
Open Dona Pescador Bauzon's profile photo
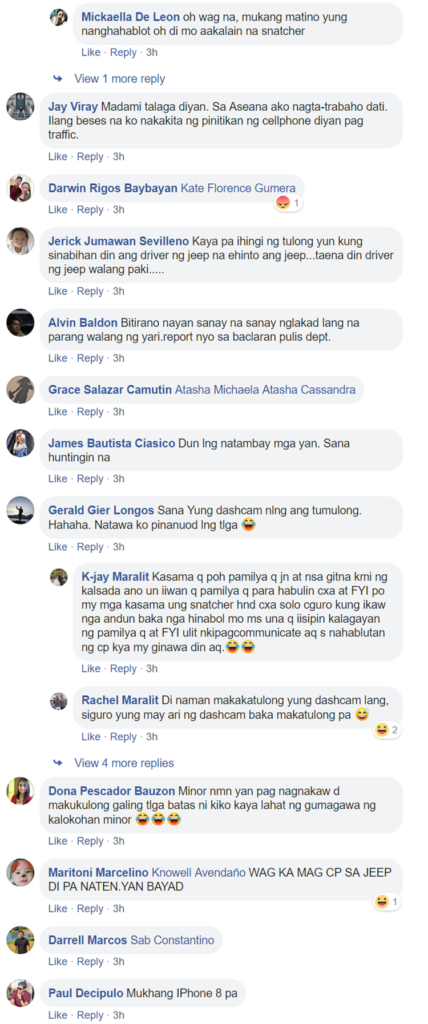(20, 791)
